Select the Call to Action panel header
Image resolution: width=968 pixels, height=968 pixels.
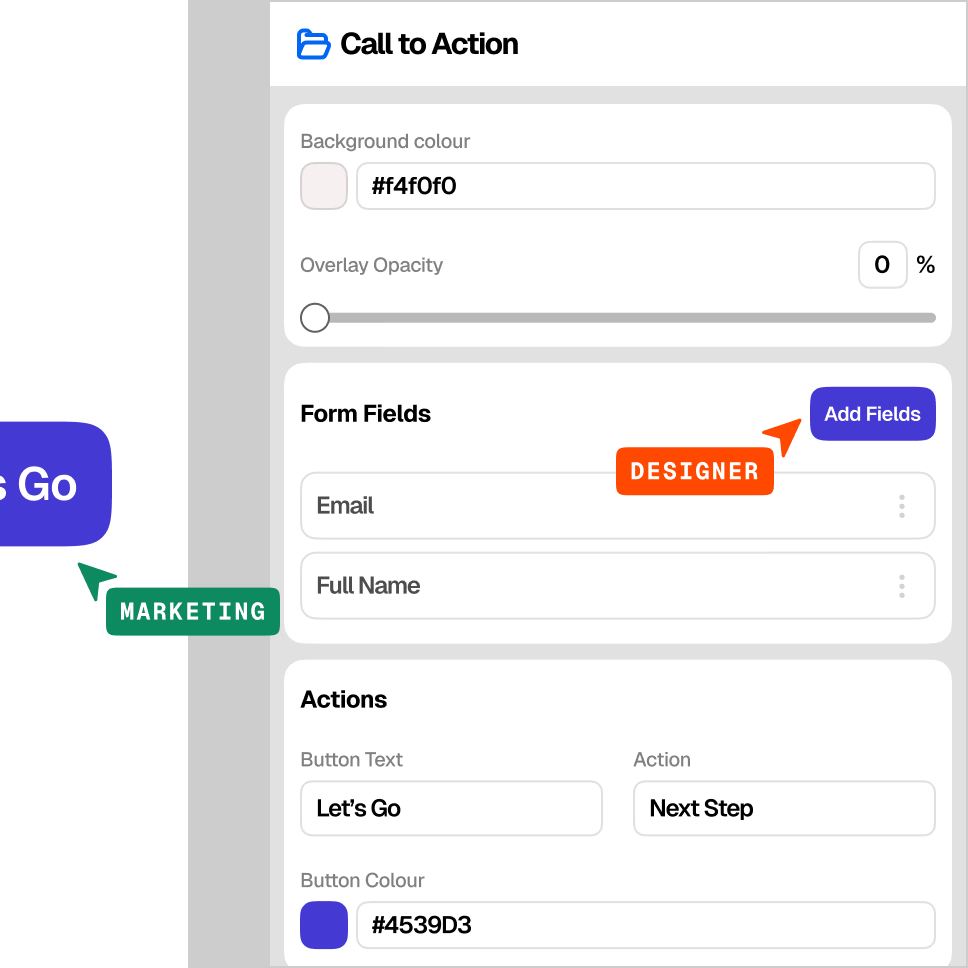(429, 43)
